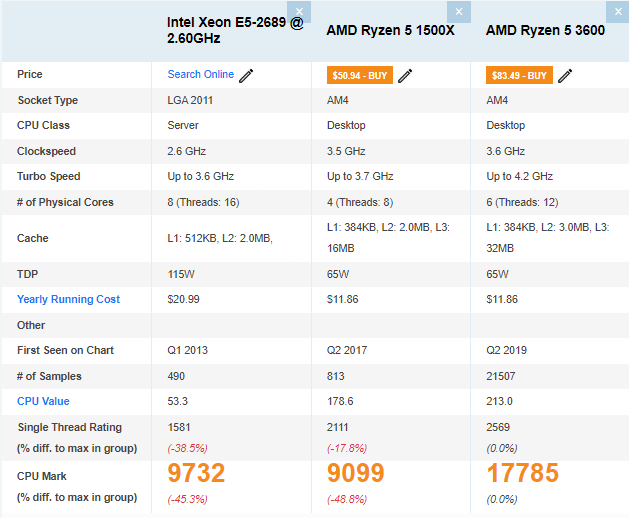Click the (-48.8%) CPU Mark difference
The image size is (629, 518).
[x=347, y=500]
